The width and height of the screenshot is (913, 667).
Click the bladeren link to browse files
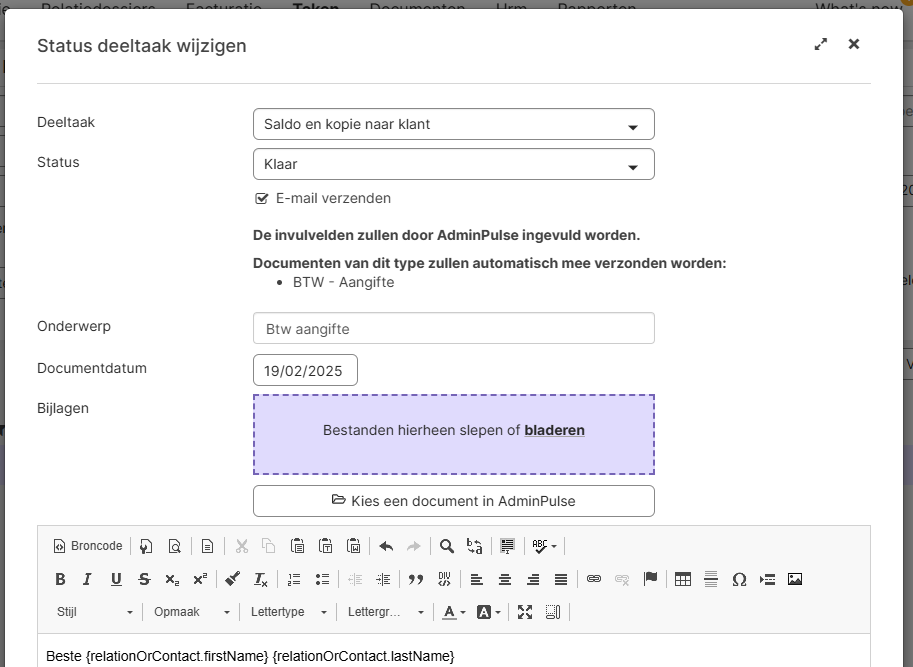554,430
